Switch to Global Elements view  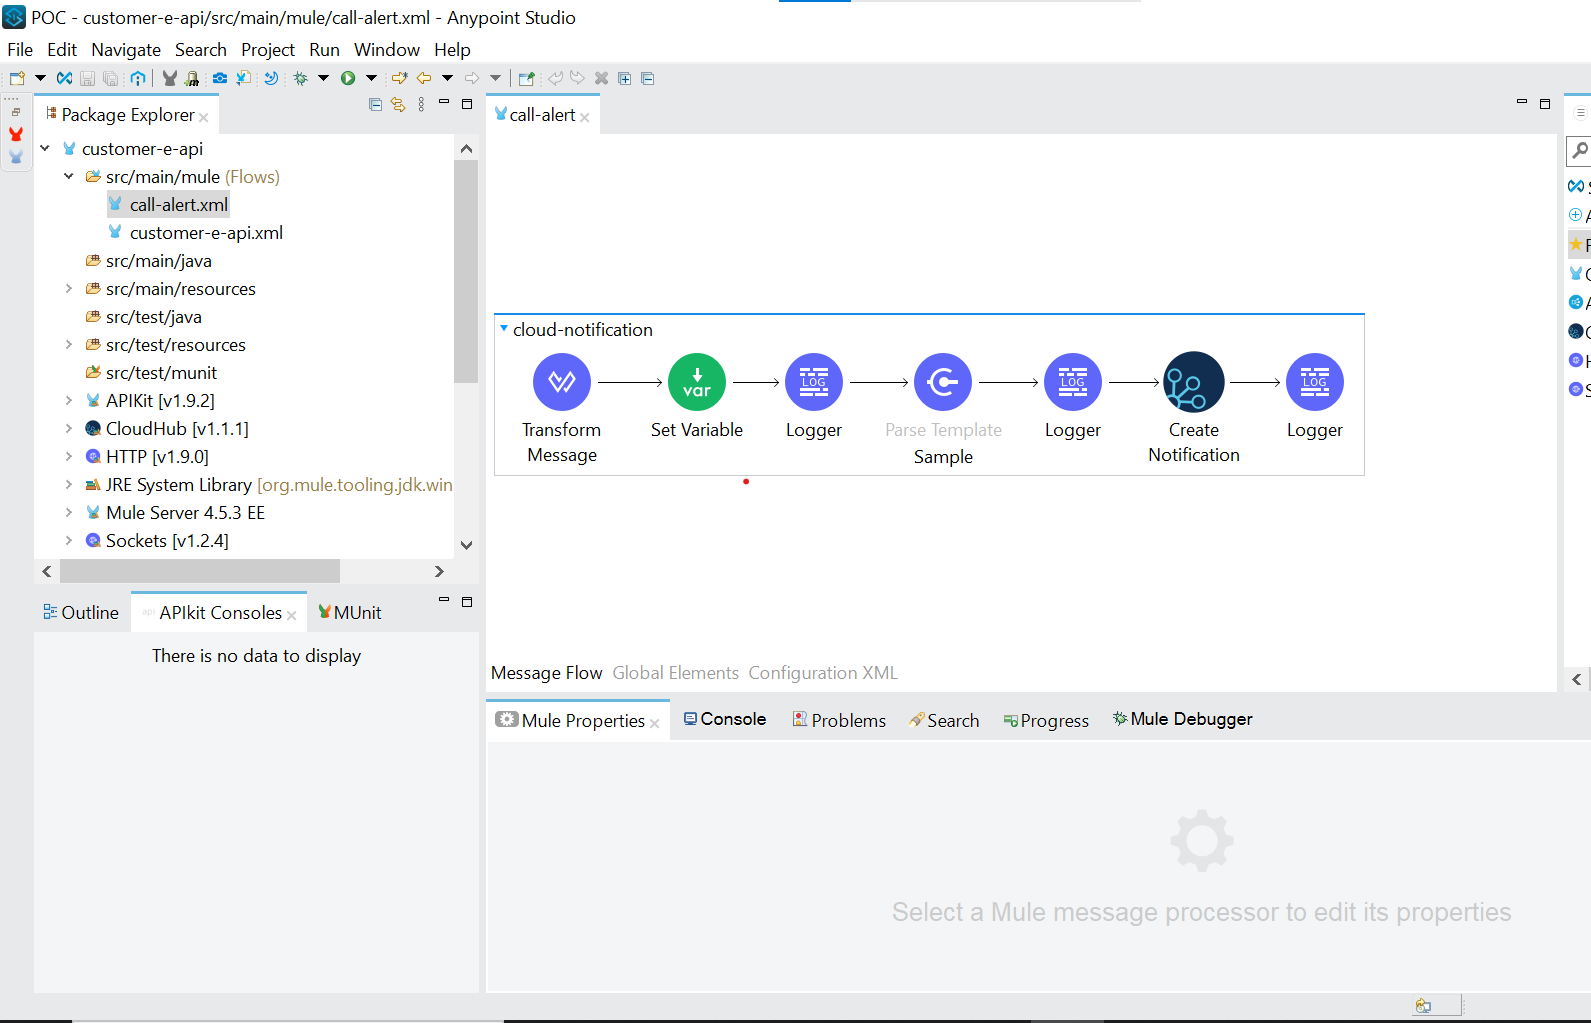(x=675, y=673)
